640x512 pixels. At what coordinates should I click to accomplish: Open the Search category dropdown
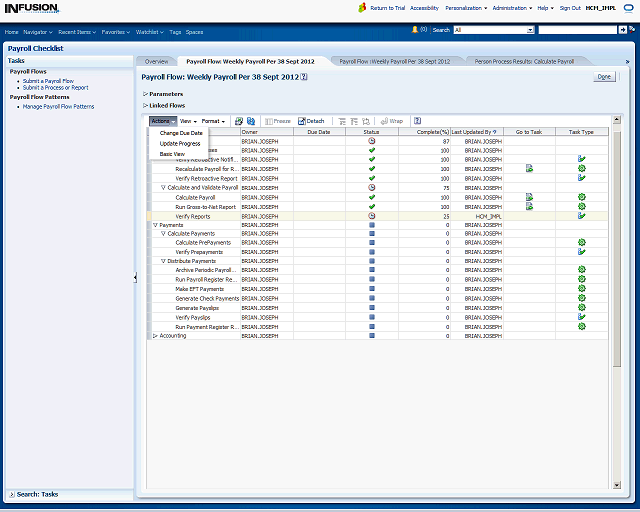click(493, 30)
